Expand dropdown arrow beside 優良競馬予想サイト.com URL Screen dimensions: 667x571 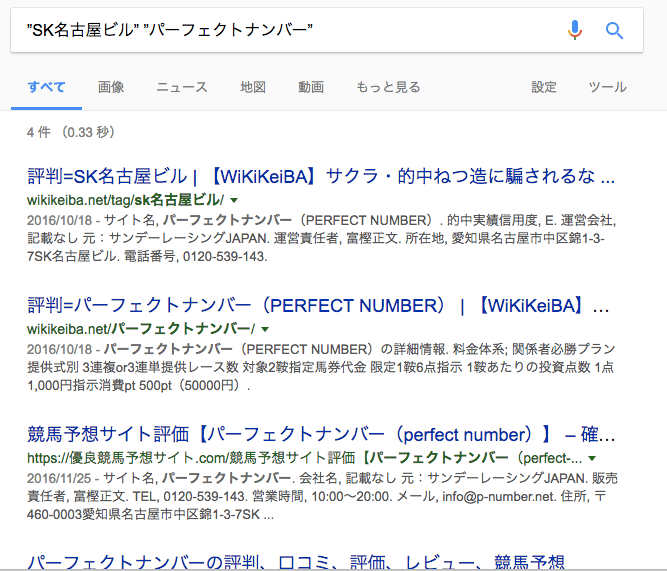pos(592,458)
